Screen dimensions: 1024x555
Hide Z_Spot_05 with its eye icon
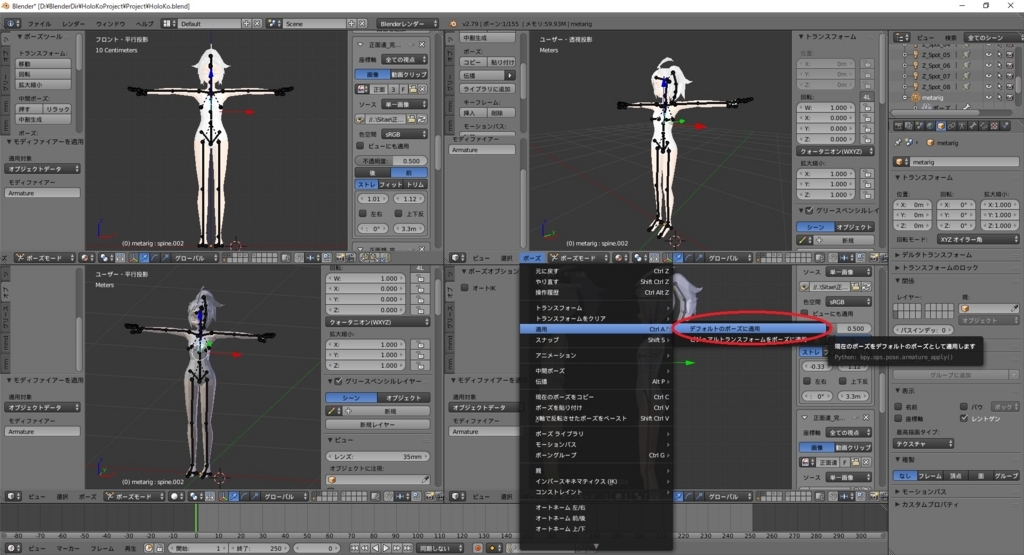click(x=989, y=56)
